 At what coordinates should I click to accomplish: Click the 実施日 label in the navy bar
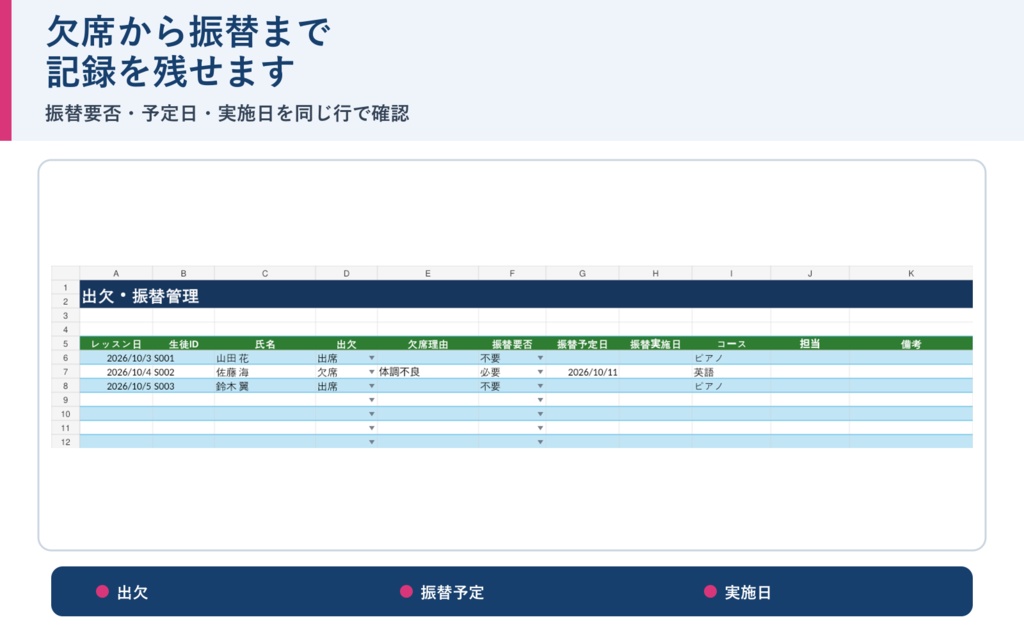coord(748,592)
